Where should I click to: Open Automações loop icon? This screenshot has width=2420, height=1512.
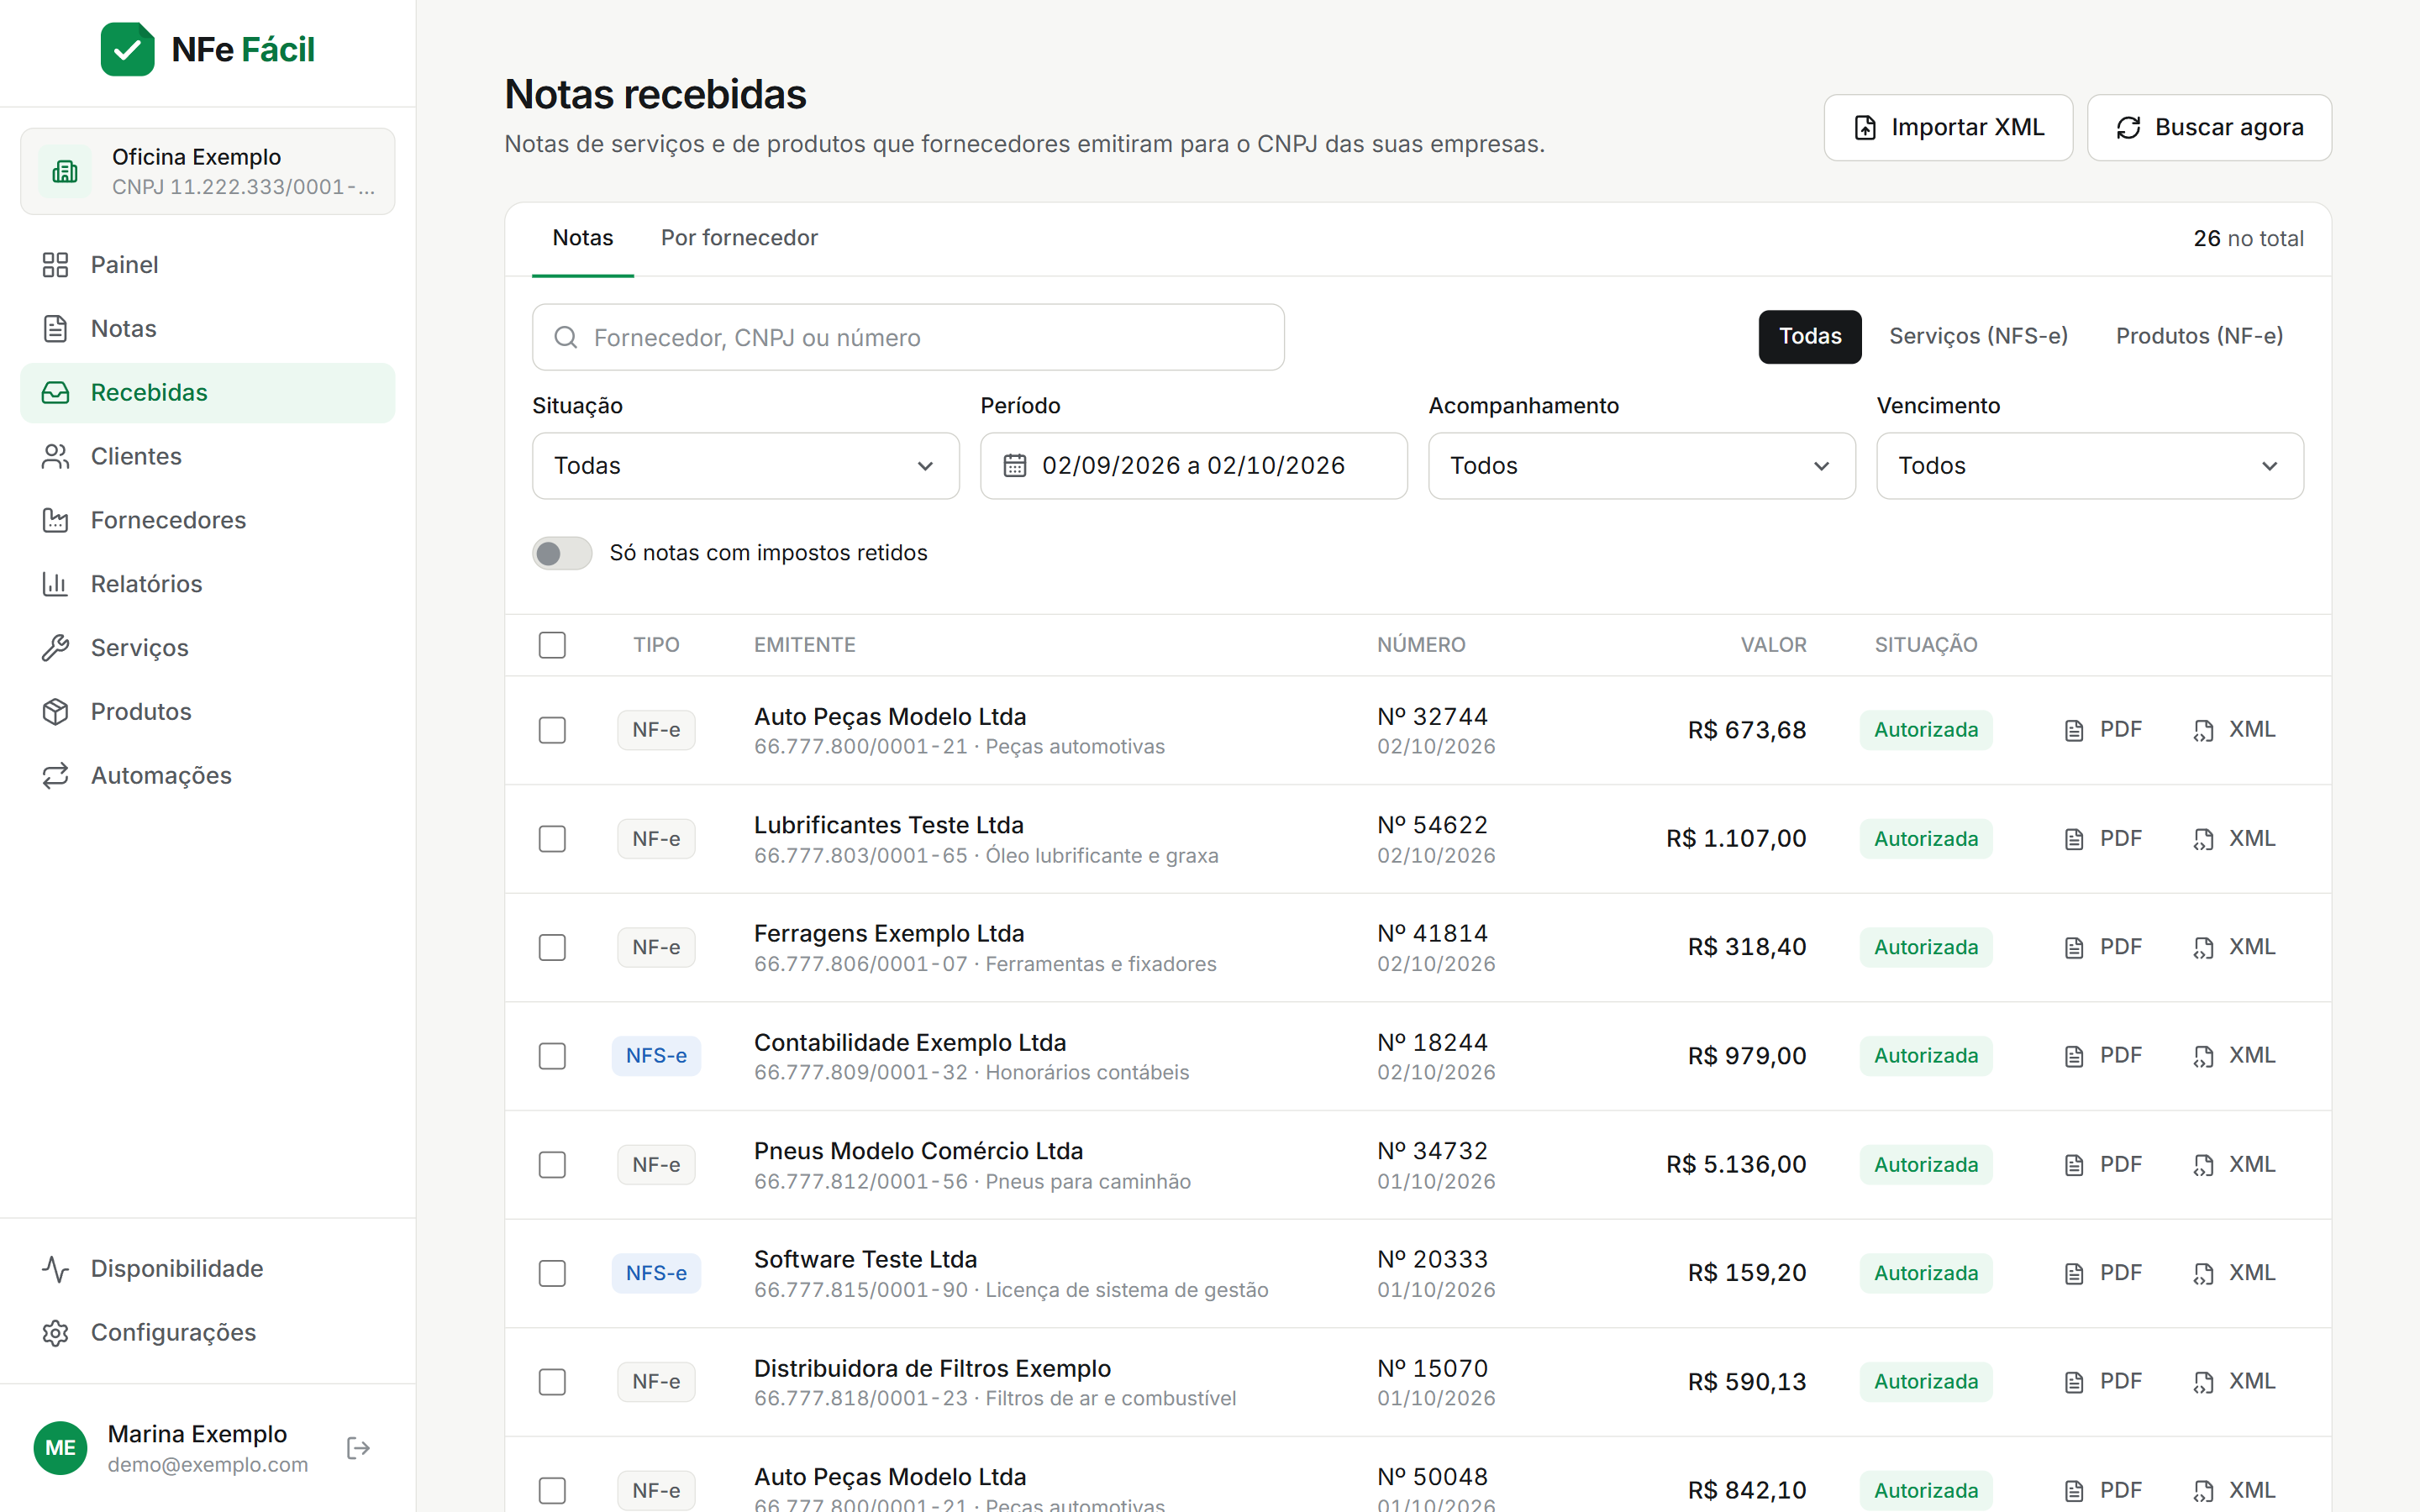point(55,776)
